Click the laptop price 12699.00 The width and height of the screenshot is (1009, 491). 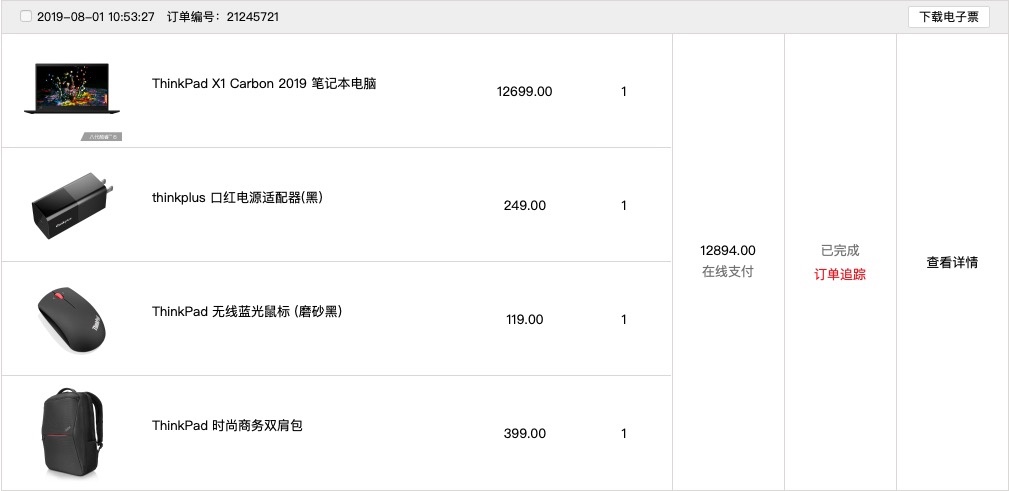(x=524, y=91)
